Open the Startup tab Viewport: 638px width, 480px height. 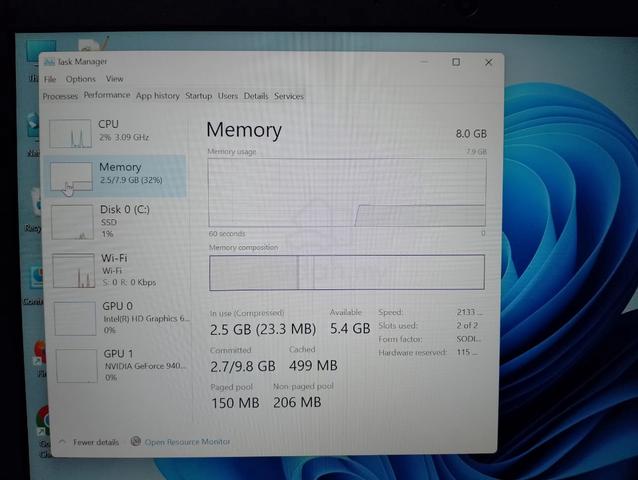pyautogui.click(x=199, y=96)
